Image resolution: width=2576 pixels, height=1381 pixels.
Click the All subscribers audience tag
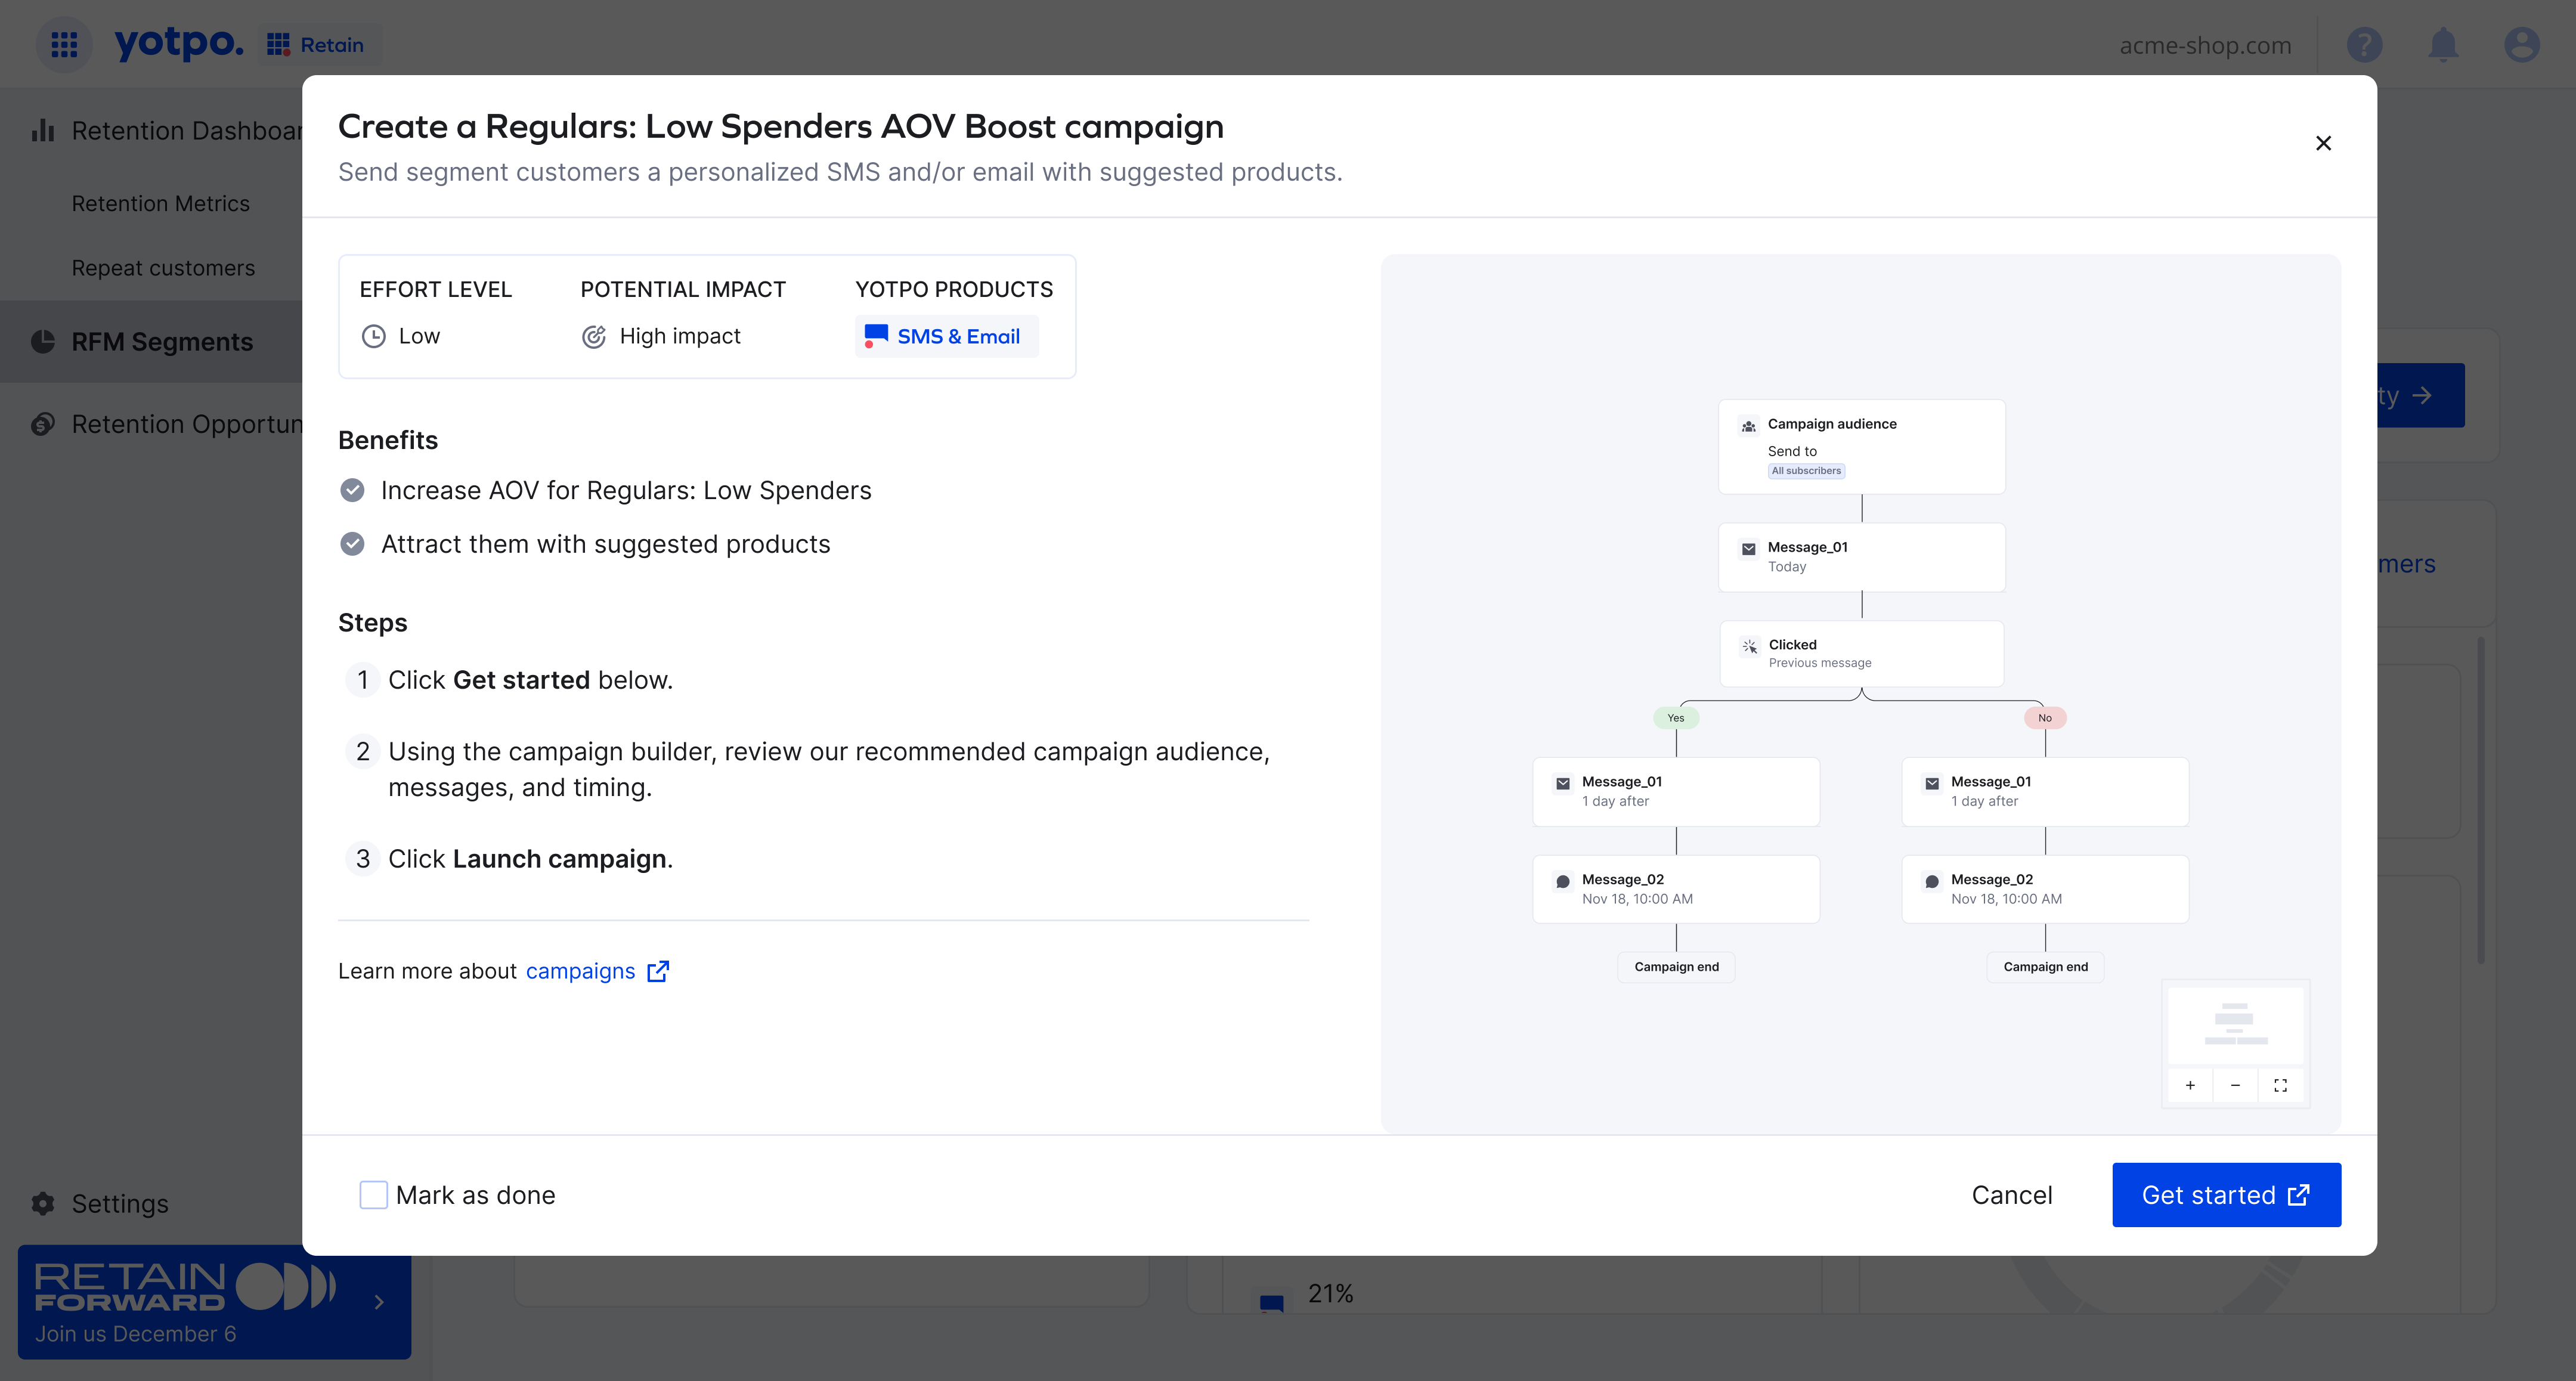pos(1806,471)
